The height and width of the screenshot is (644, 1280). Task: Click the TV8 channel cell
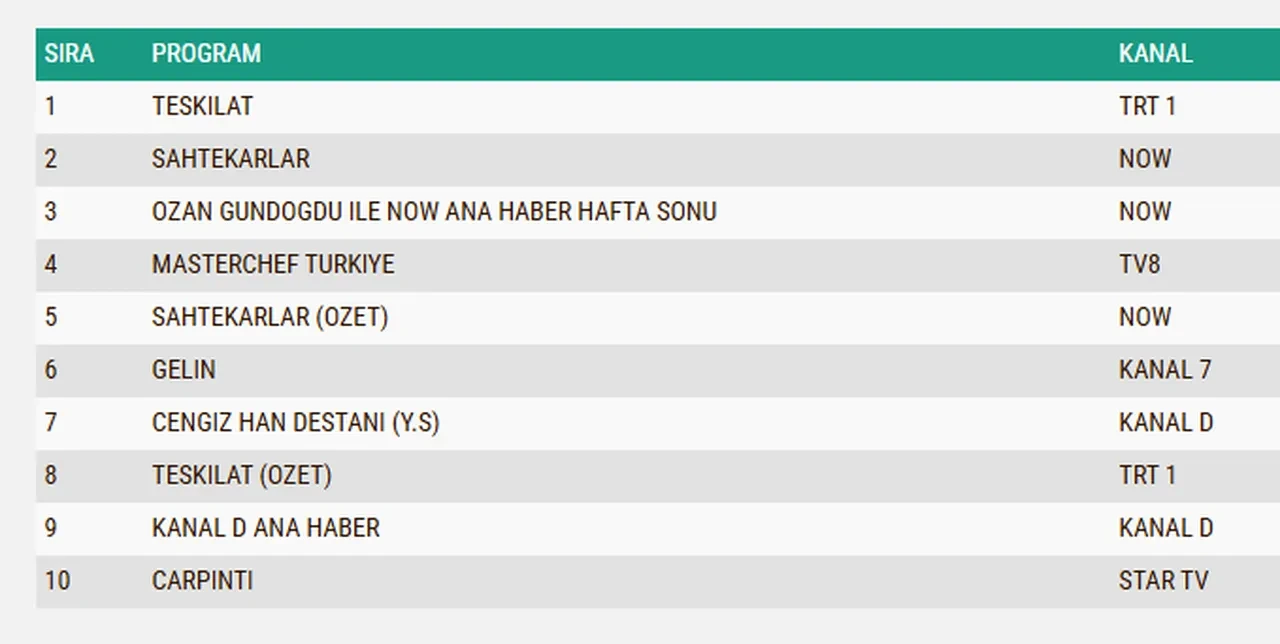click(1140, 265)
